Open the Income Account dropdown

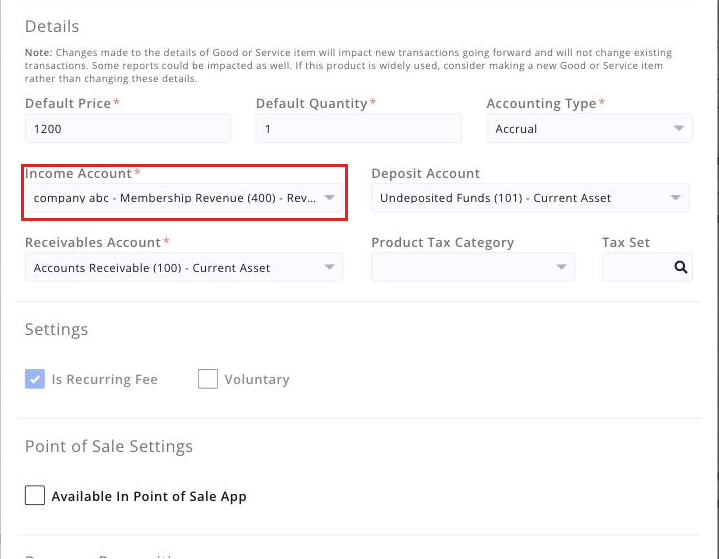[x=184, y=198]
